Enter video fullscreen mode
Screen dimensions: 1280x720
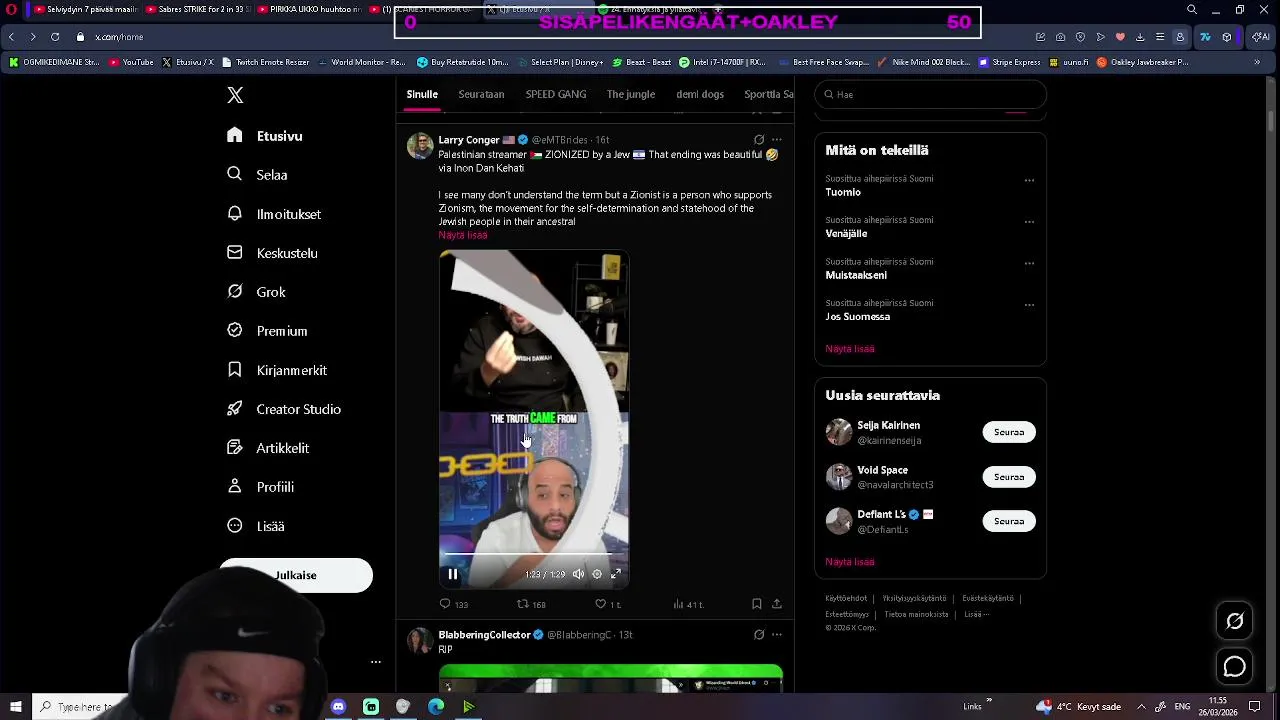(x=616, y=574)
